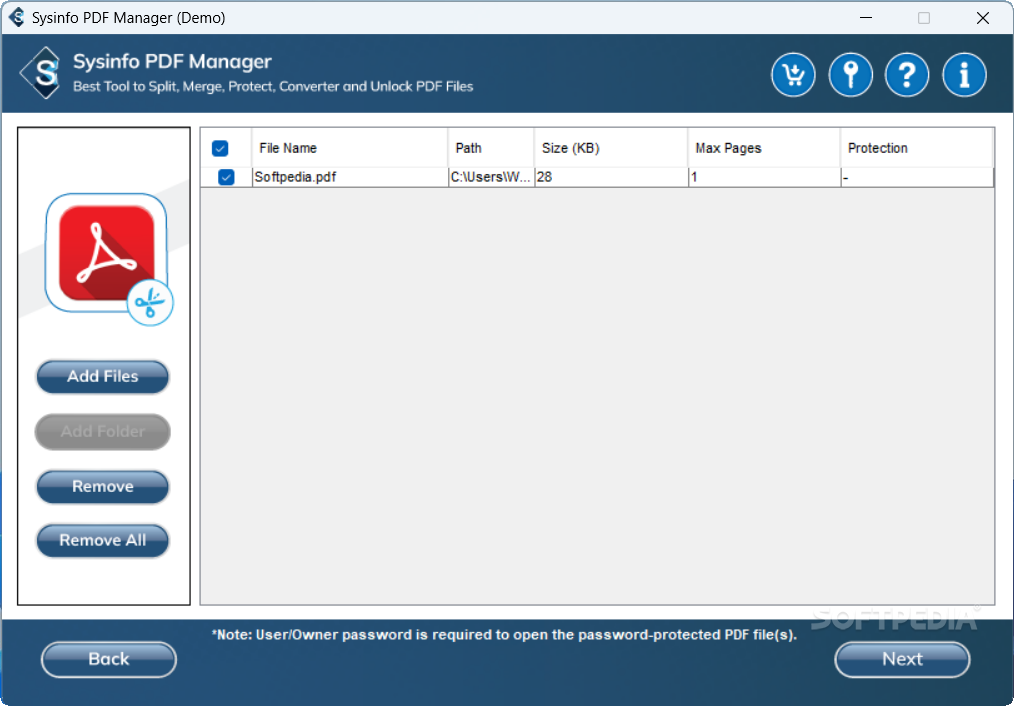Click the size value 28 cell

(611, 177)
